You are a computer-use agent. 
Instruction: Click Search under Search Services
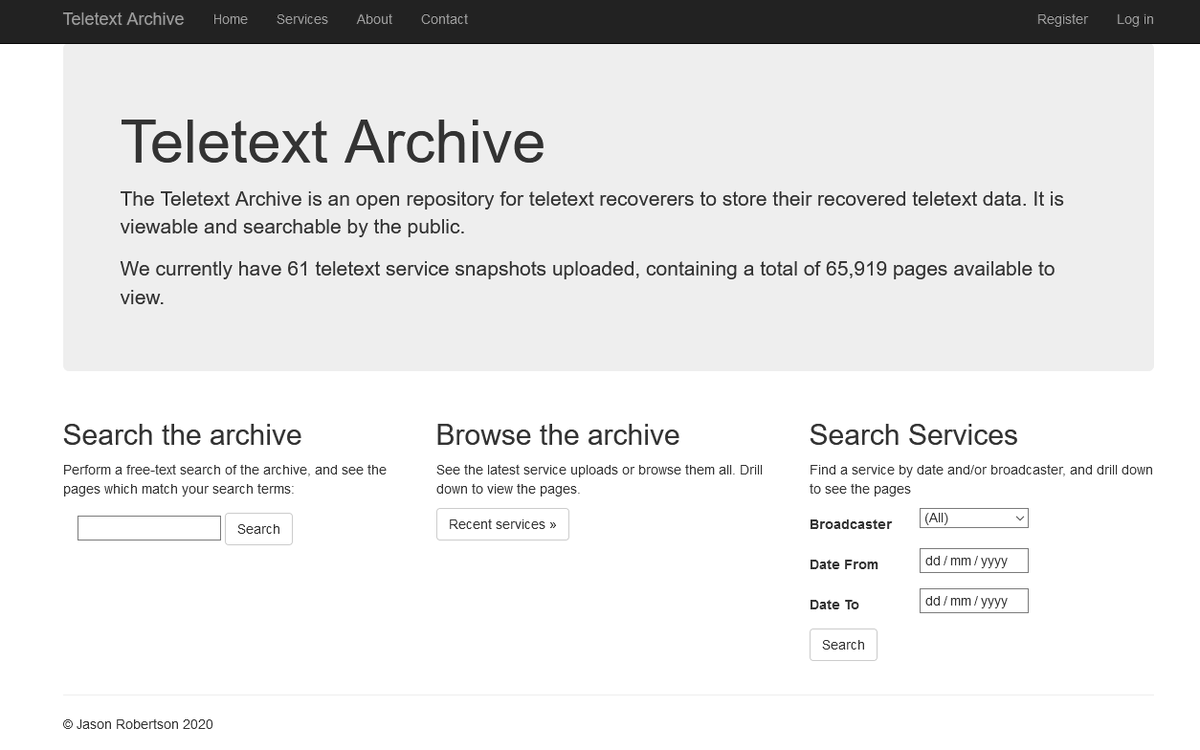pyautogui.click(x=843, y=645)
